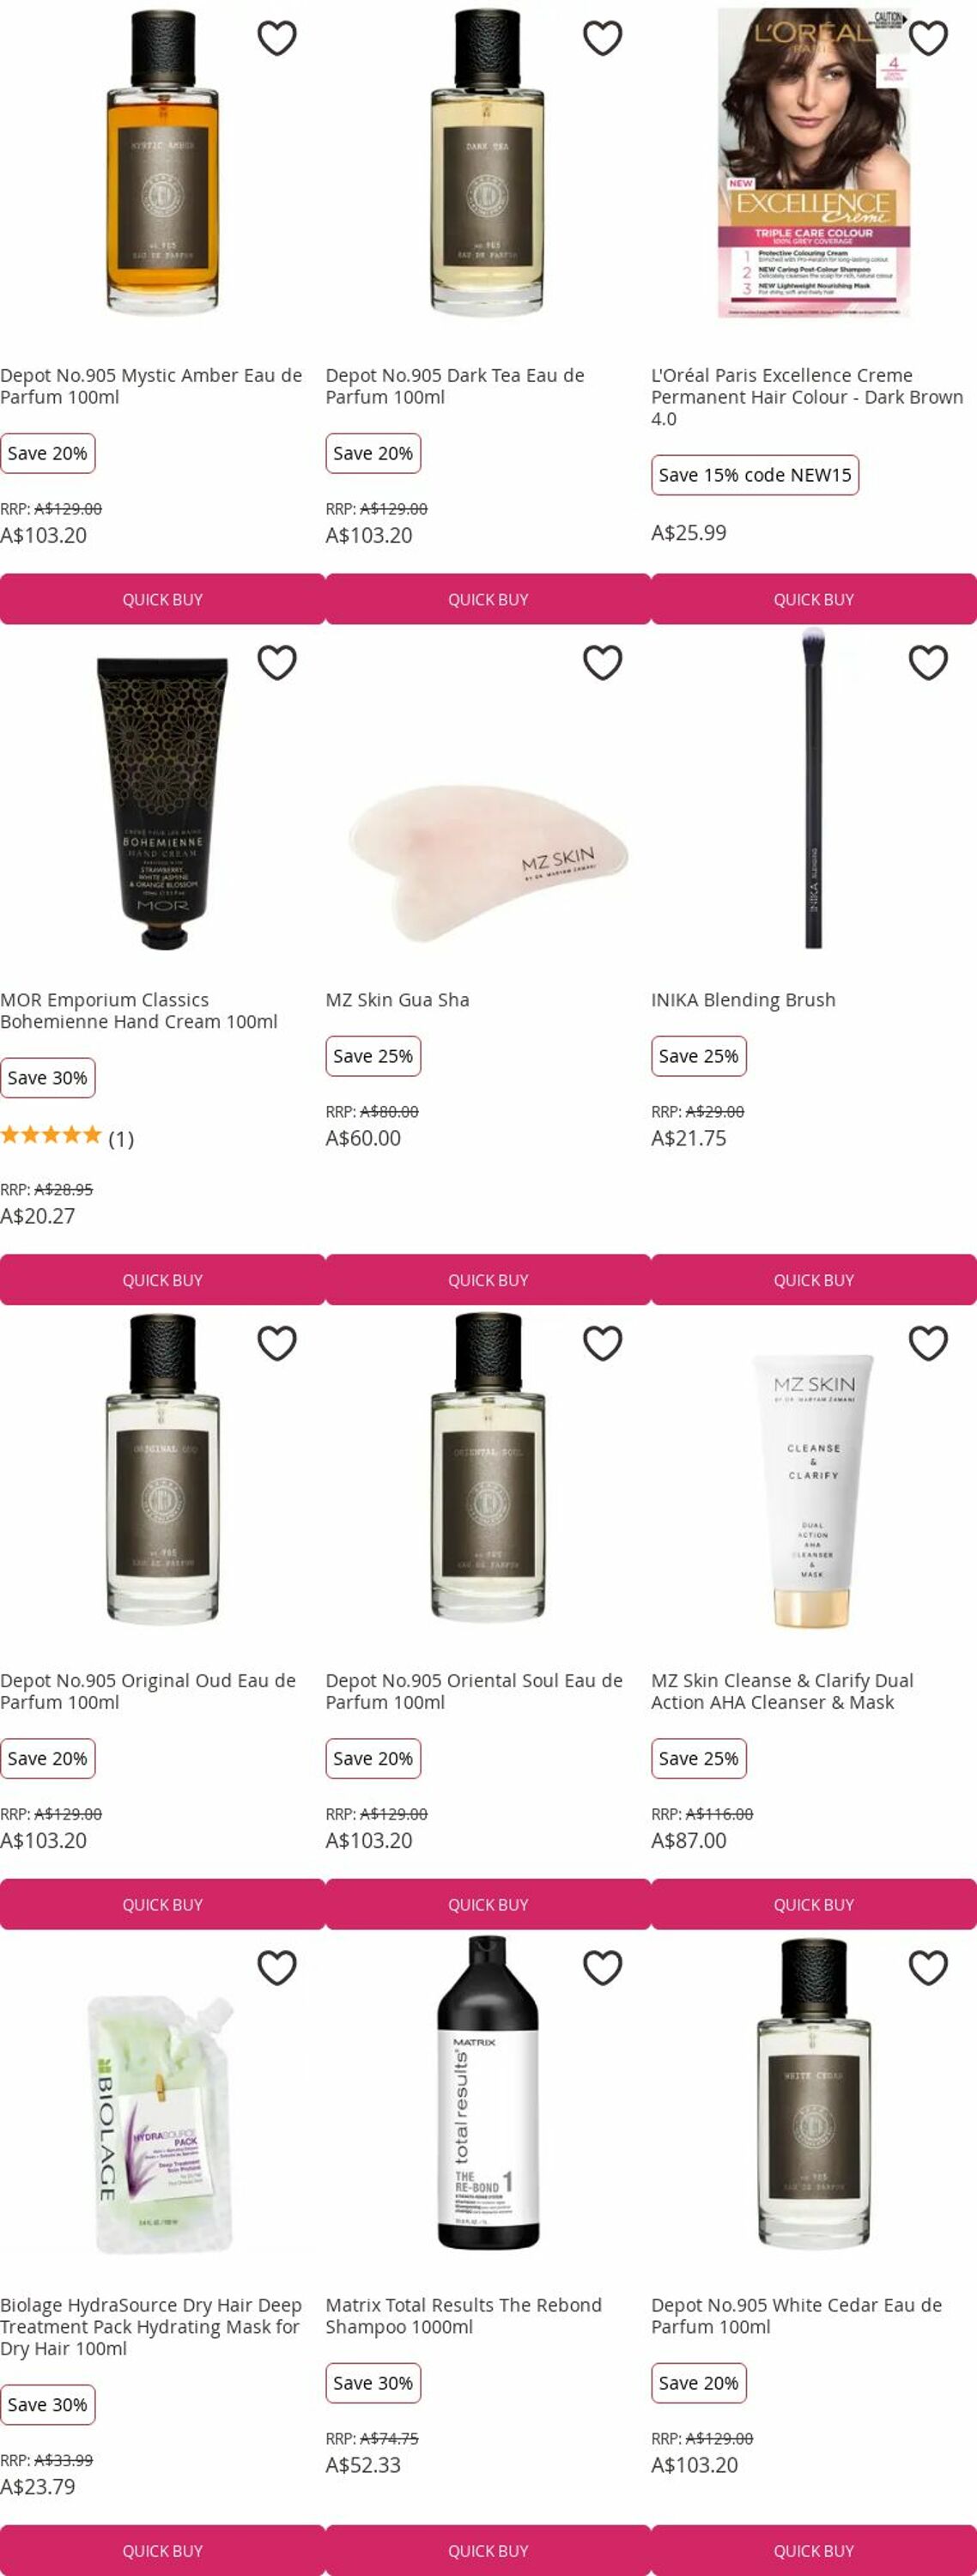Image resolution: width=977 pixels, height=2576 pixels.
Task: Quick buy MZ Skin Cleanse & Clarify
Action: (814, 1904)
